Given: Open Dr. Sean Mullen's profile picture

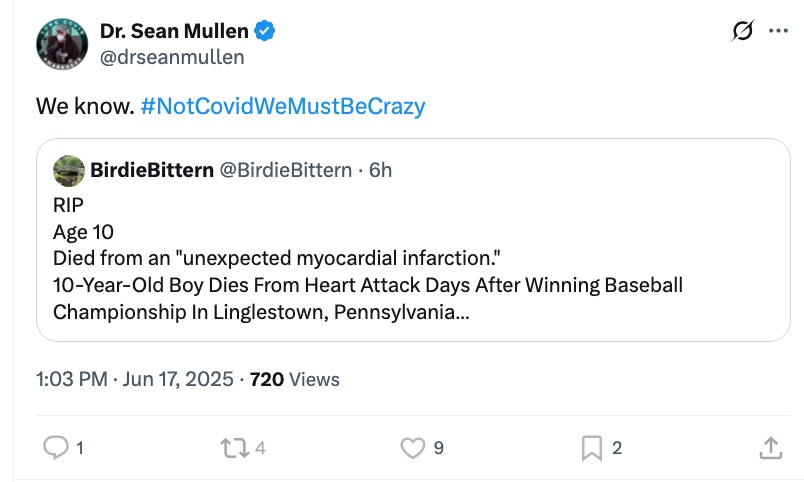Looking at the screenshot, I should [x=63, y=45].
